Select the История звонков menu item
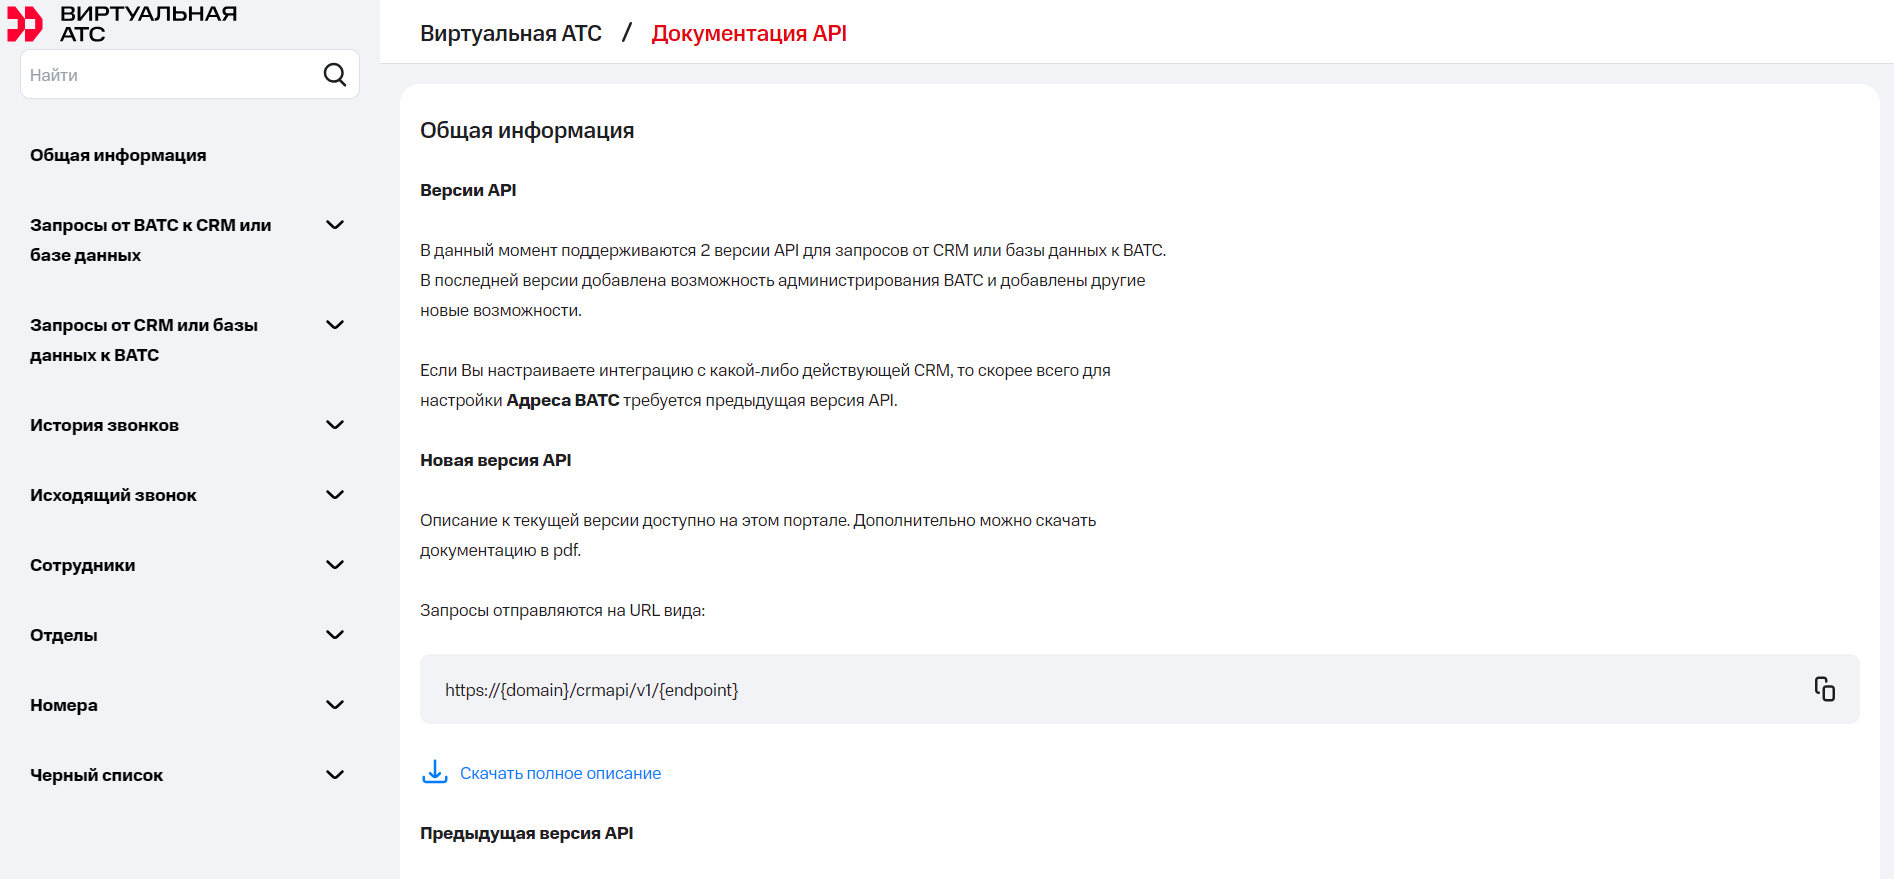 click(x=105, y=425)
